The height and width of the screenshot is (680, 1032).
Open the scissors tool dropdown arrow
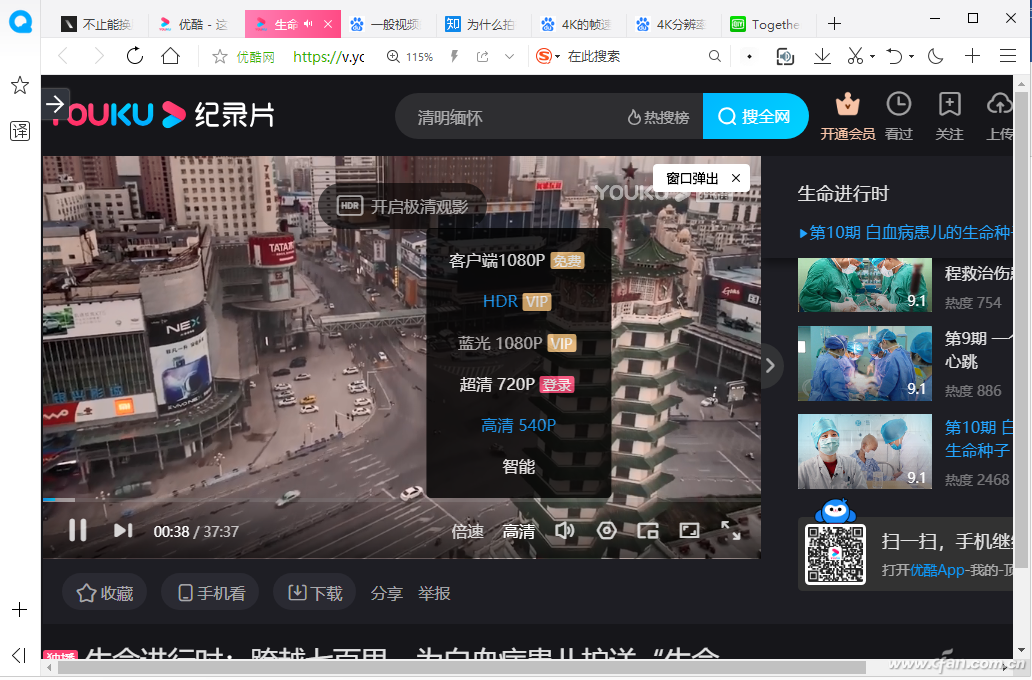pyautogui.click(x=872, y=57)
